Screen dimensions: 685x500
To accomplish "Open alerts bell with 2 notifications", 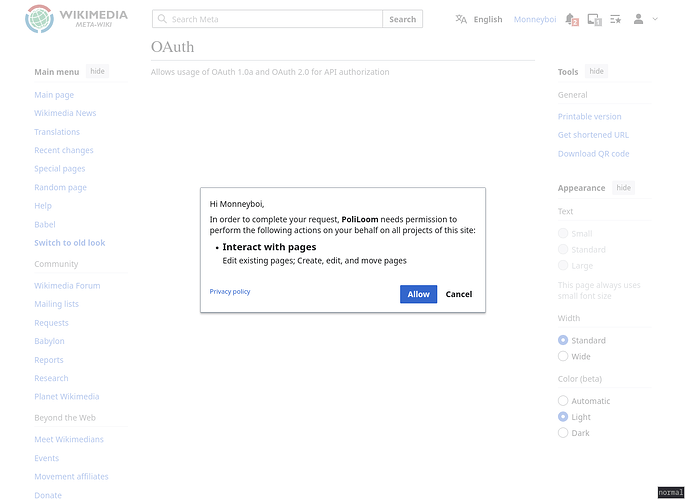I will (x=571, y=19).
